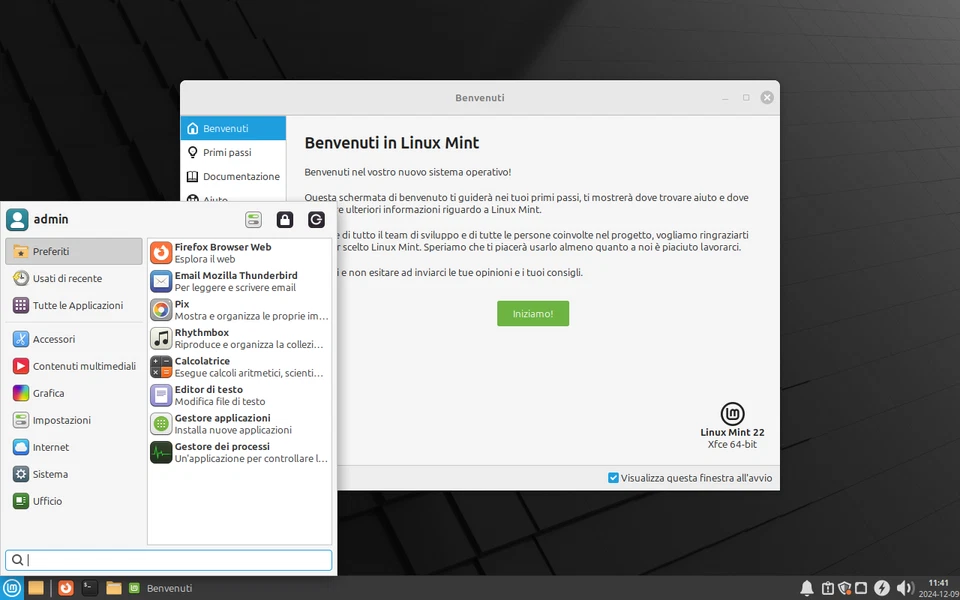
Task: Click the log out icon in the menu
Action: click(316, 219)
